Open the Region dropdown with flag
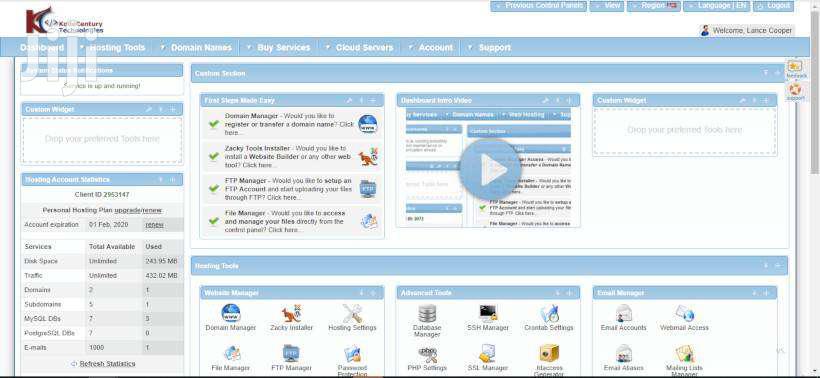The height and width of the screenshot is (378, 820). click(x=654, y=6)
